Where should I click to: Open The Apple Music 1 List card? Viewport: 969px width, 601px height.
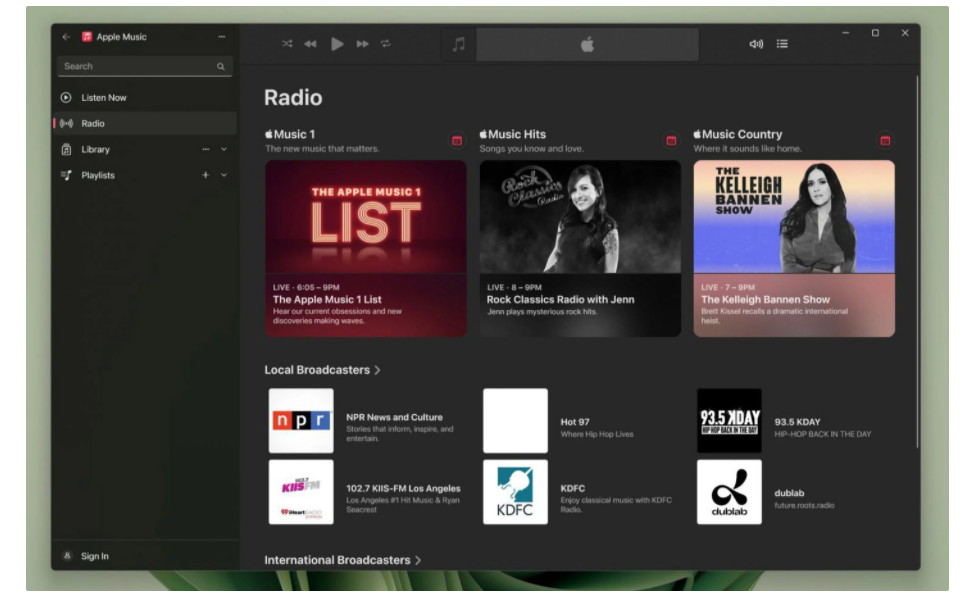[366, 248]
